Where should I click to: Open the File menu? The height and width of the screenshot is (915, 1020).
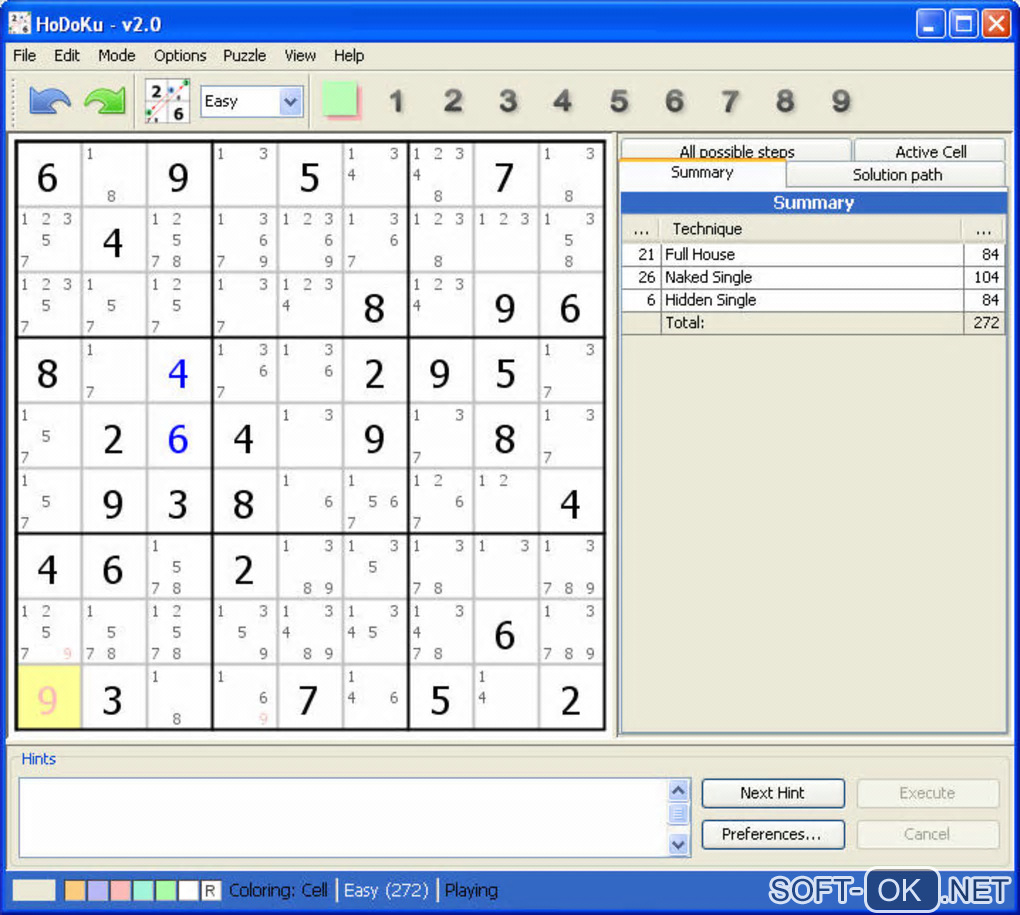point(25,56)
